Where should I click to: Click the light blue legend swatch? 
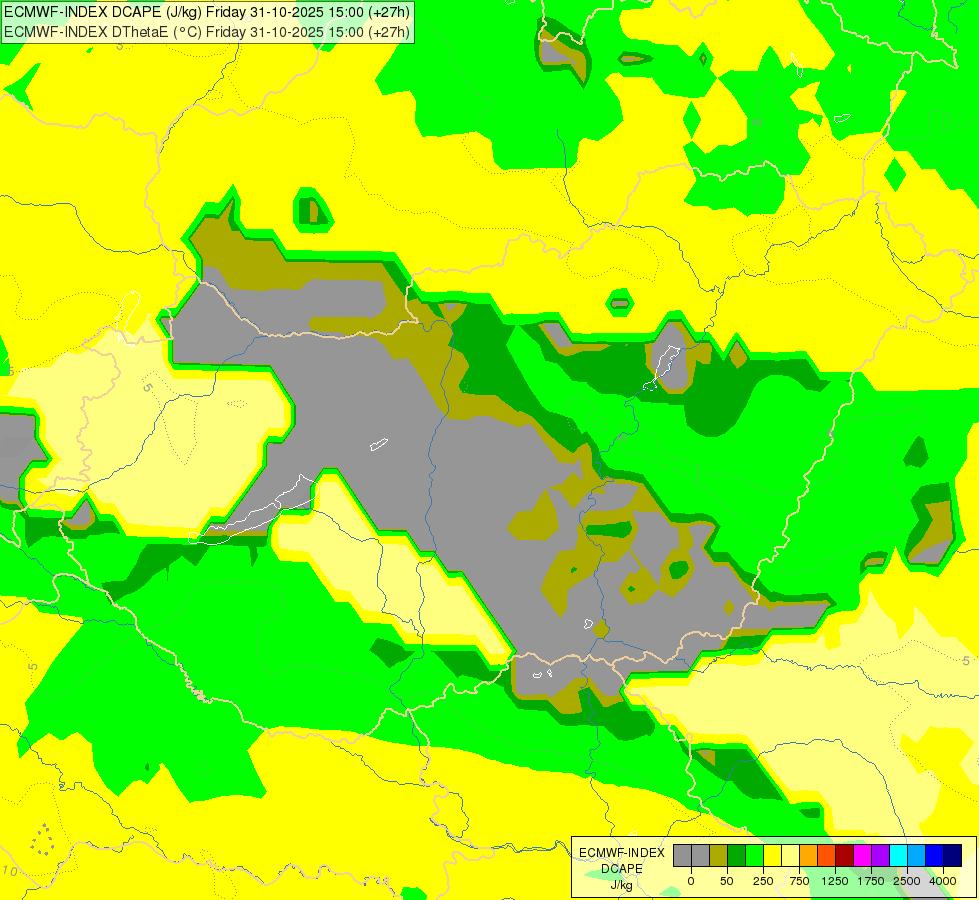(917, 855)
